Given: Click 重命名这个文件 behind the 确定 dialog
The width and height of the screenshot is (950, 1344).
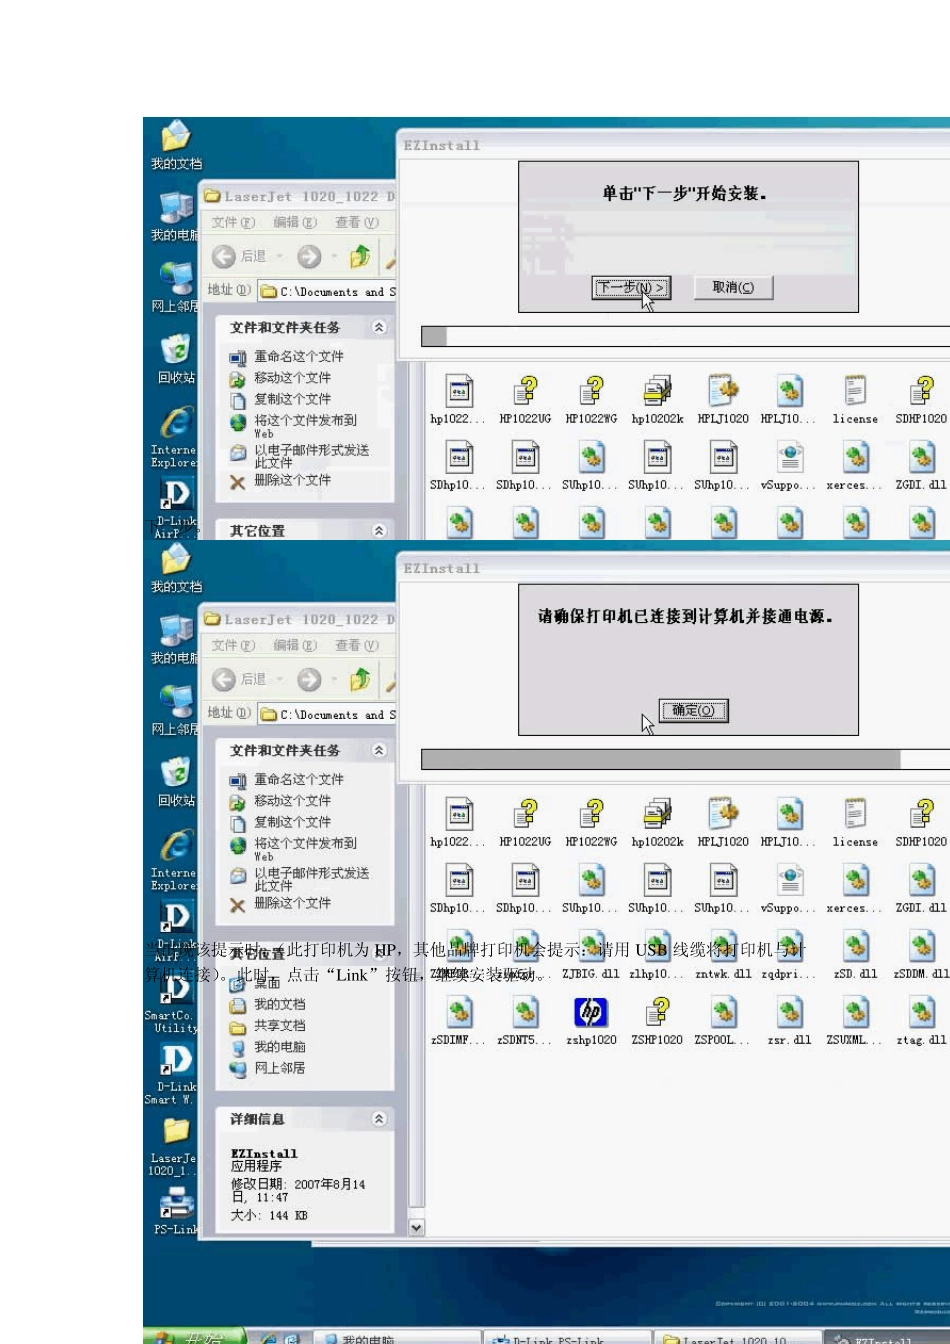Looking at the screenshot, I should click(x=287, y=779).
